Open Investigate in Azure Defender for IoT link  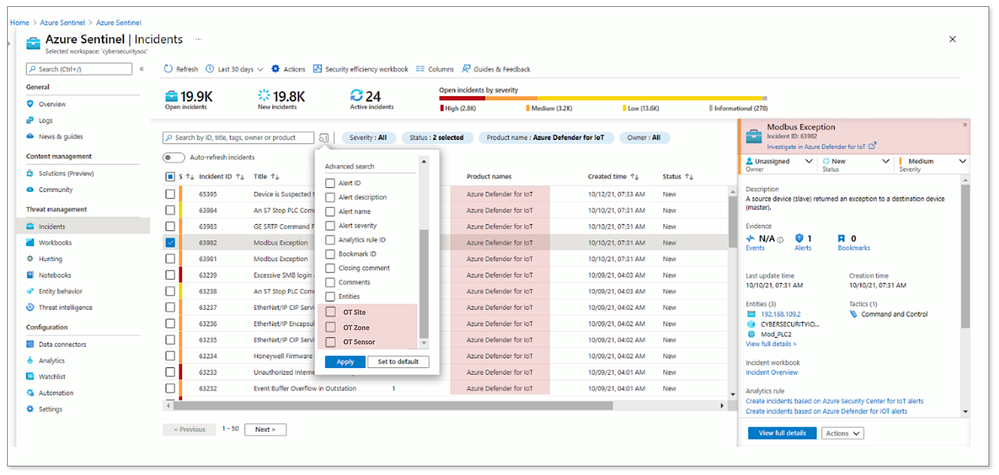(x=817, y=146)
